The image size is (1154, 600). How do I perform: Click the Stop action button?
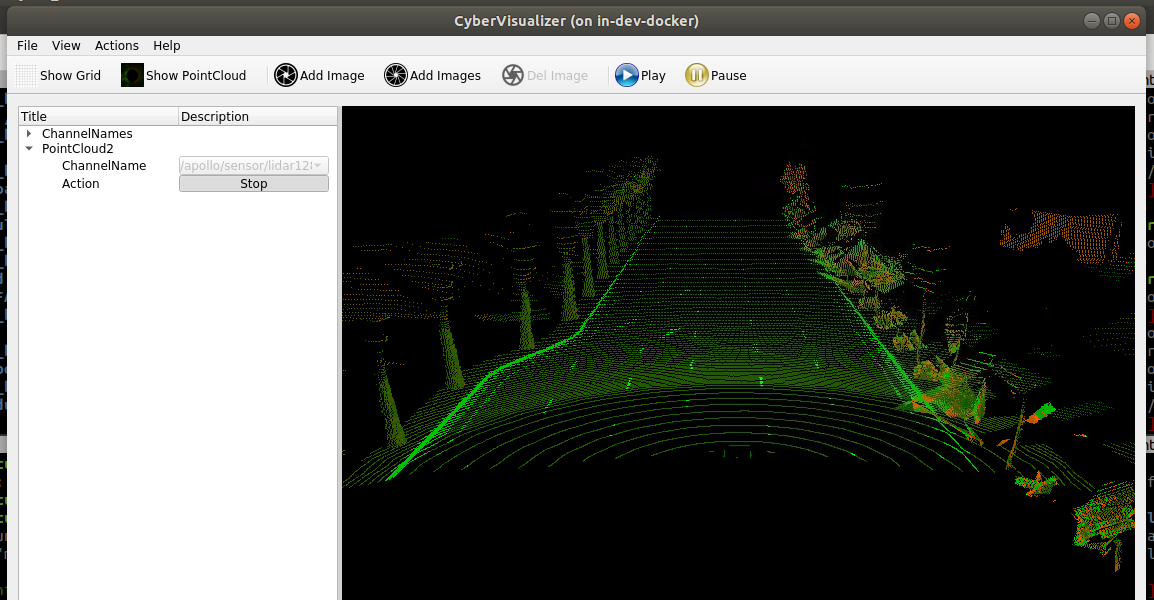coord(254,184)
